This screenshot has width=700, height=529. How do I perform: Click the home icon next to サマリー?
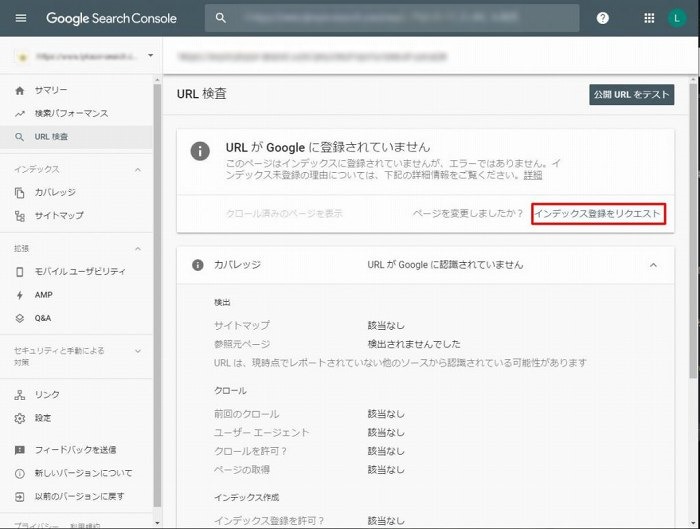point(20,91)
